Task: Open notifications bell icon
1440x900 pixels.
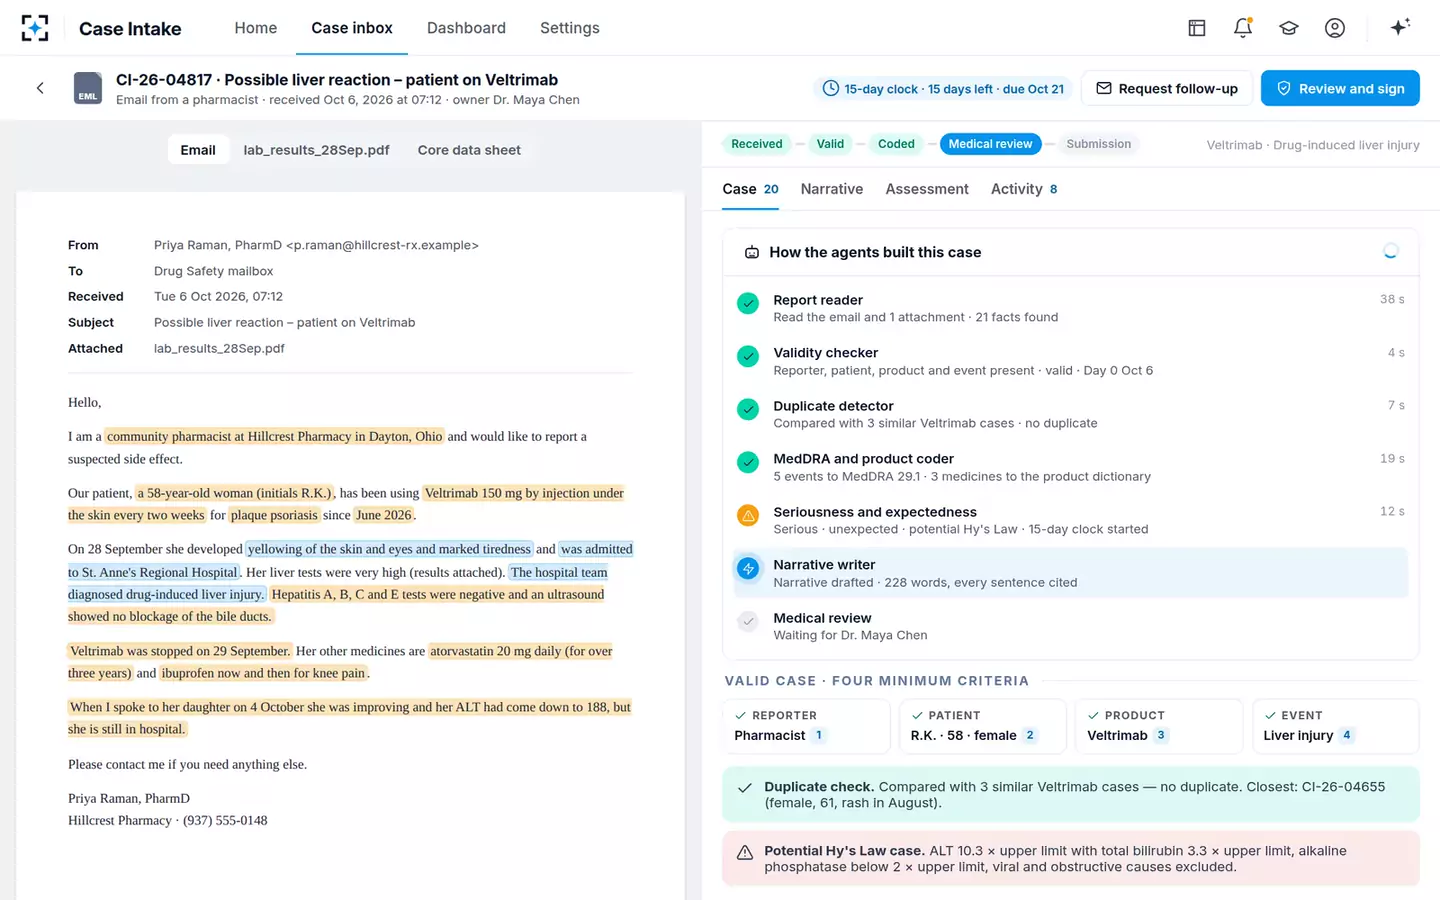Action: point(1243,28)
